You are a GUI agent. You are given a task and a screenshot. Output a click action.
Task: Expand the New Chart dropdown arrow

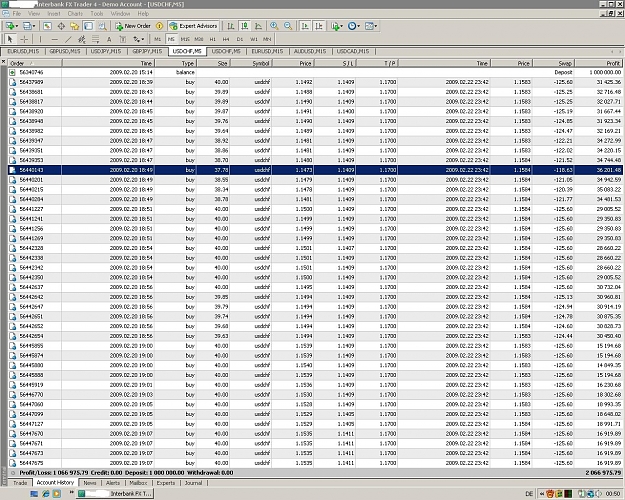pyautogui.click(x=17, y=26)
